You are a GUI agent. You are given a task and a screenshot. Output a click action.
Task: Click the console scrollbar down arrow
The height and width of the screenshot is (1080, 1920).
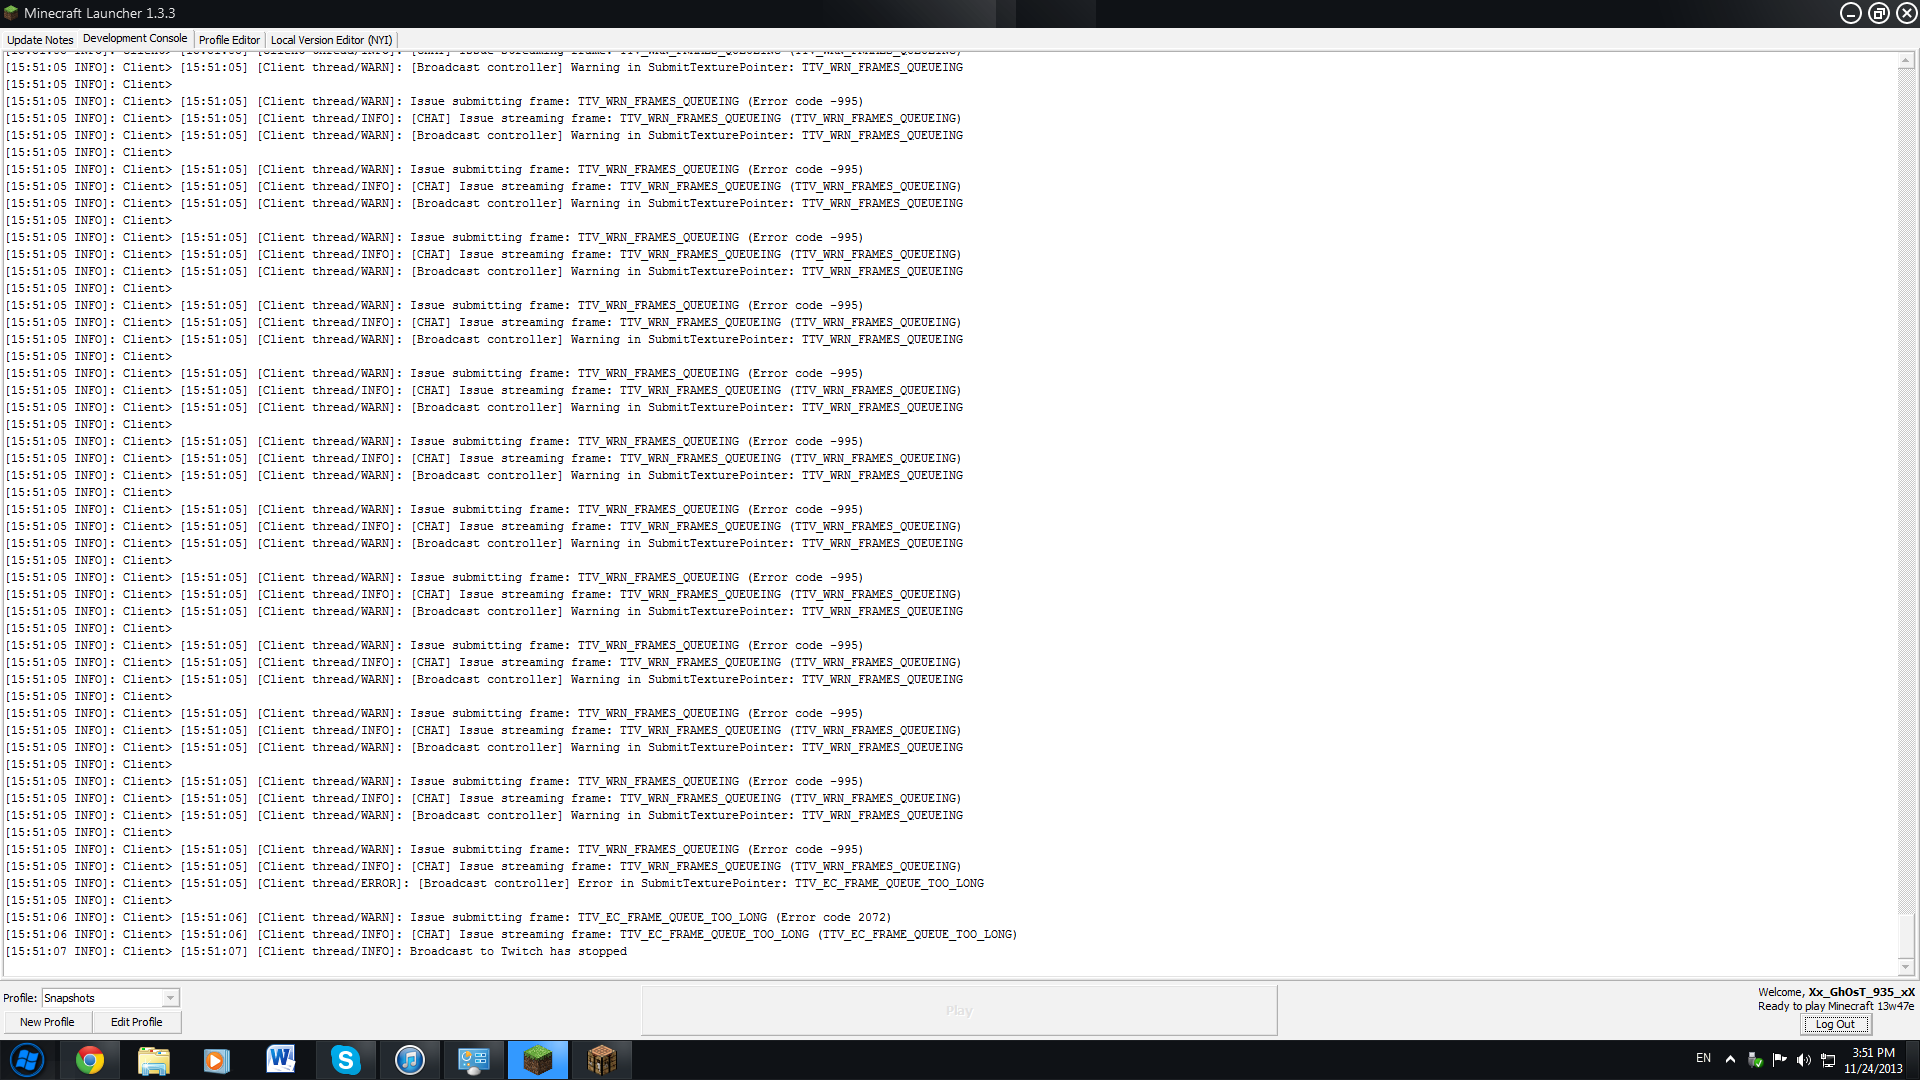pyautogui.click(x=1905, y=967)
